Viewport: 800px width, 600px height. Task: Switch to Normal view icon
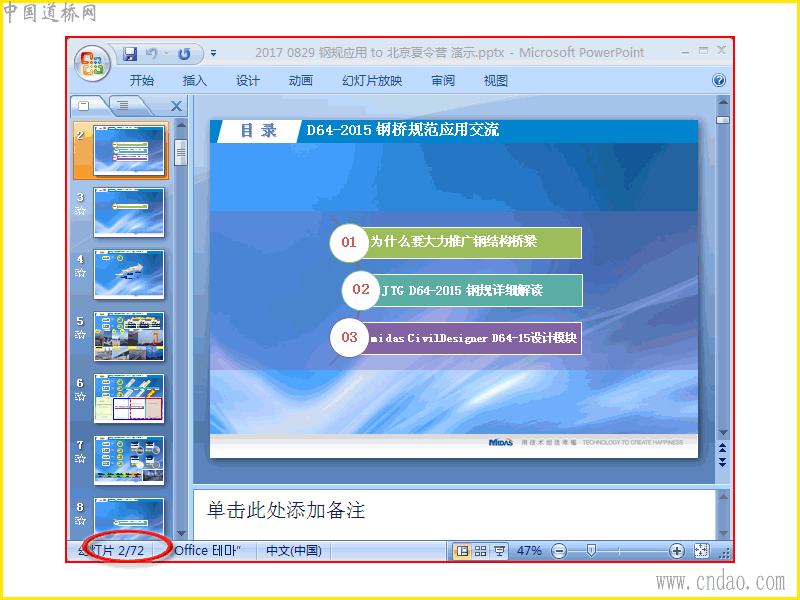pyautogui.click(x=462, y=551)
